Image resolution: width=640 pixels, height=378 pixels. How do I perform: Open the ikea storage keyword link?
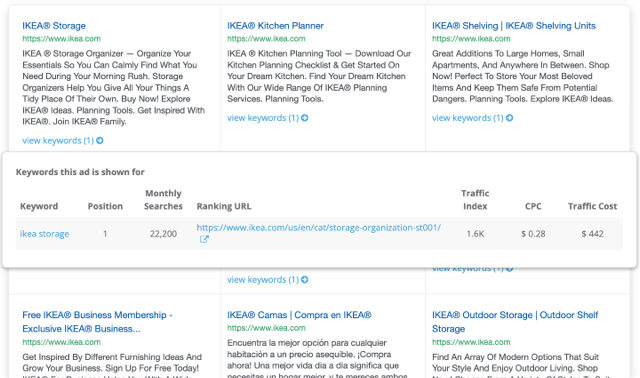click(x=44, y=234)
